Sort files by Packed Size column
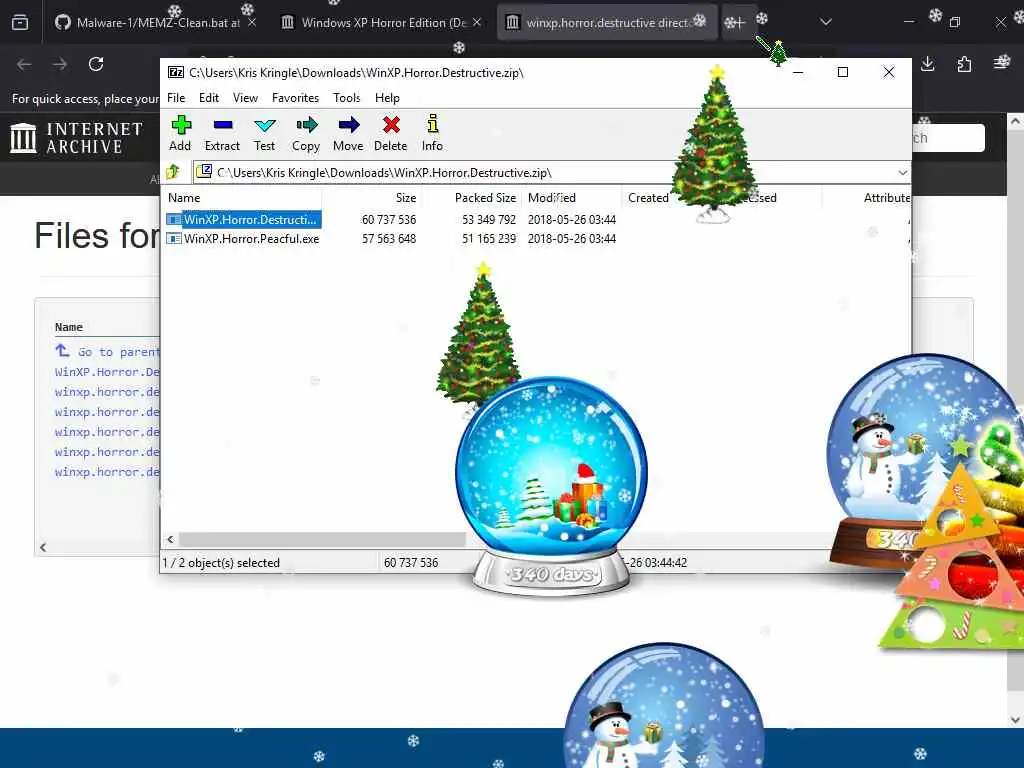 click(472, 198)
